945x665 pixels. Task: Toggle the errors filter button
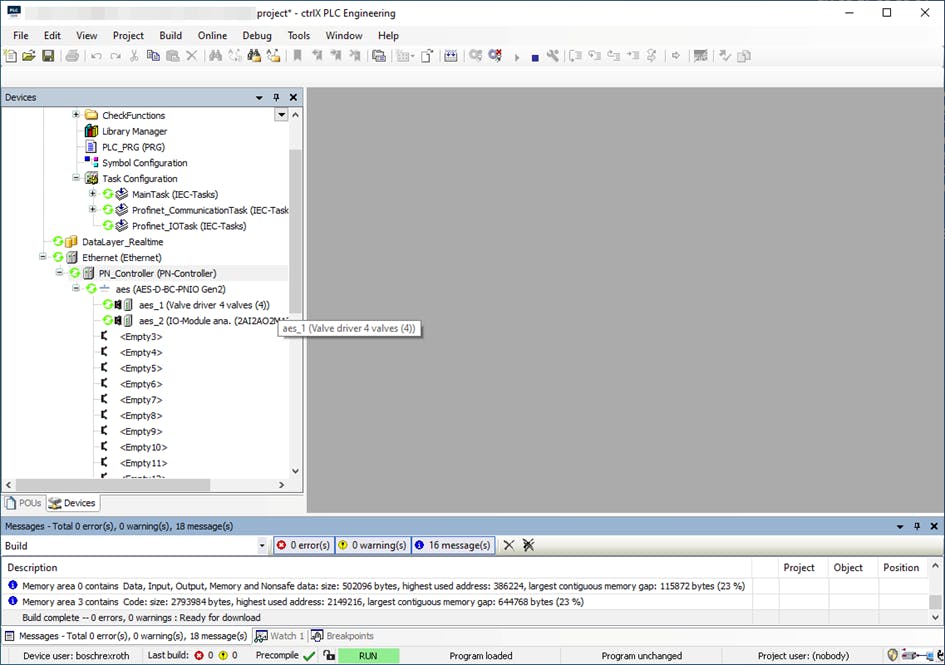(303, 545)
